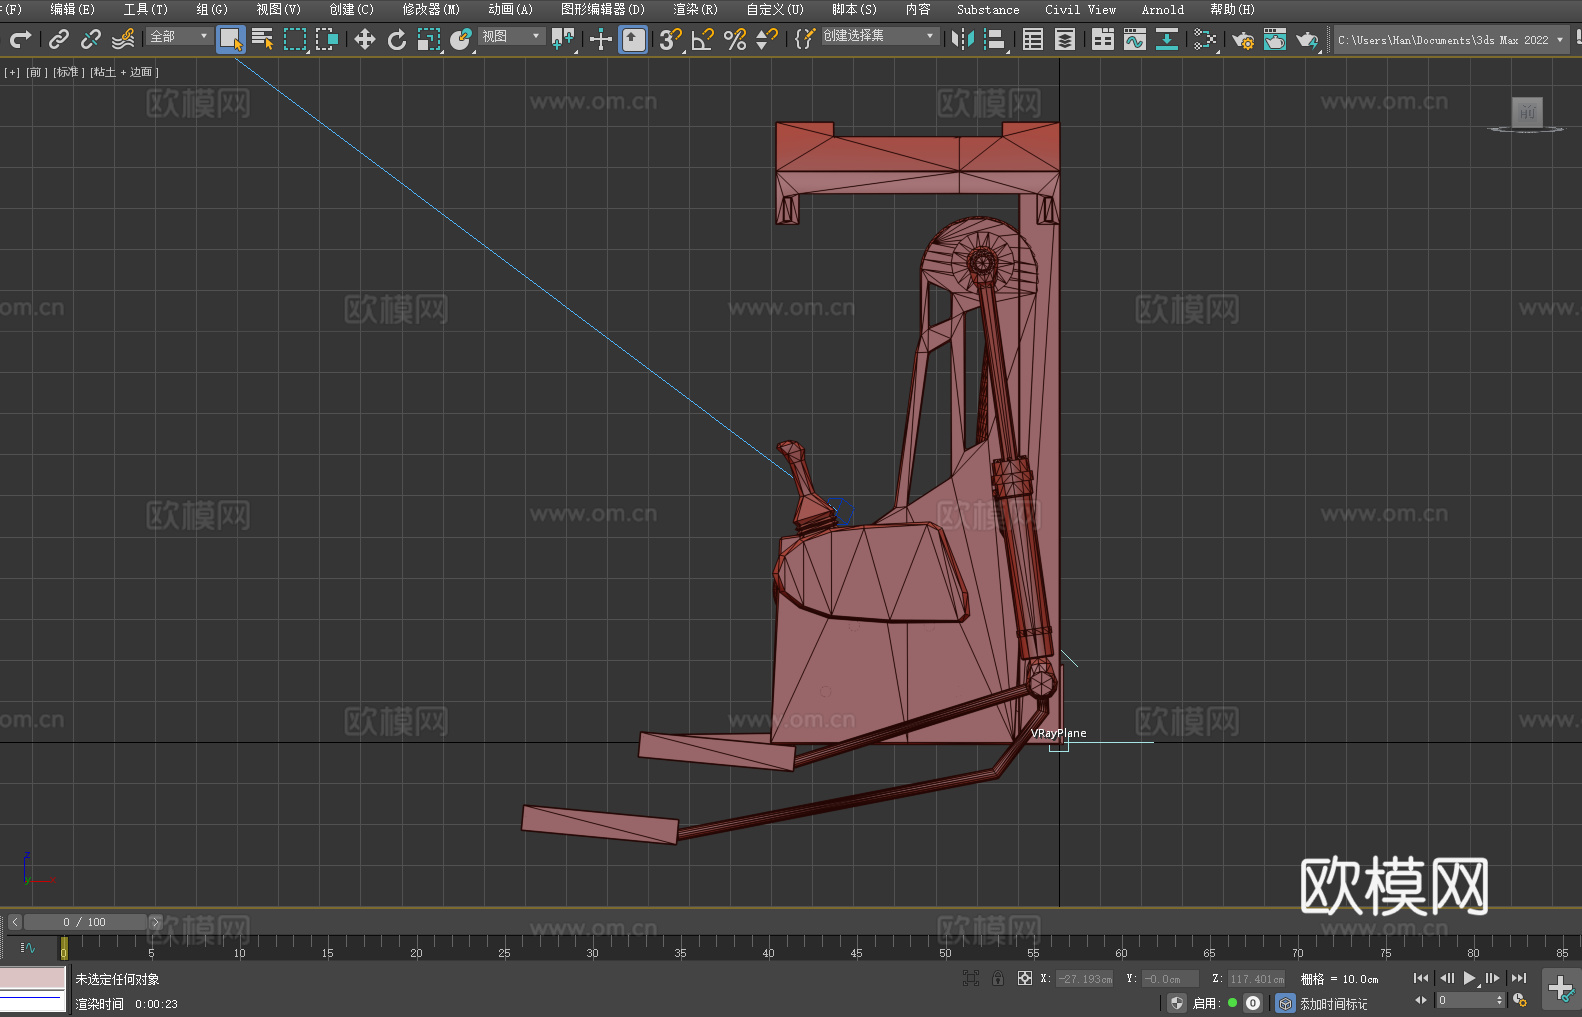Viewport: 1582px width, 1017px height.
Task: Open 编辑(E) menu
Action: 72,9
